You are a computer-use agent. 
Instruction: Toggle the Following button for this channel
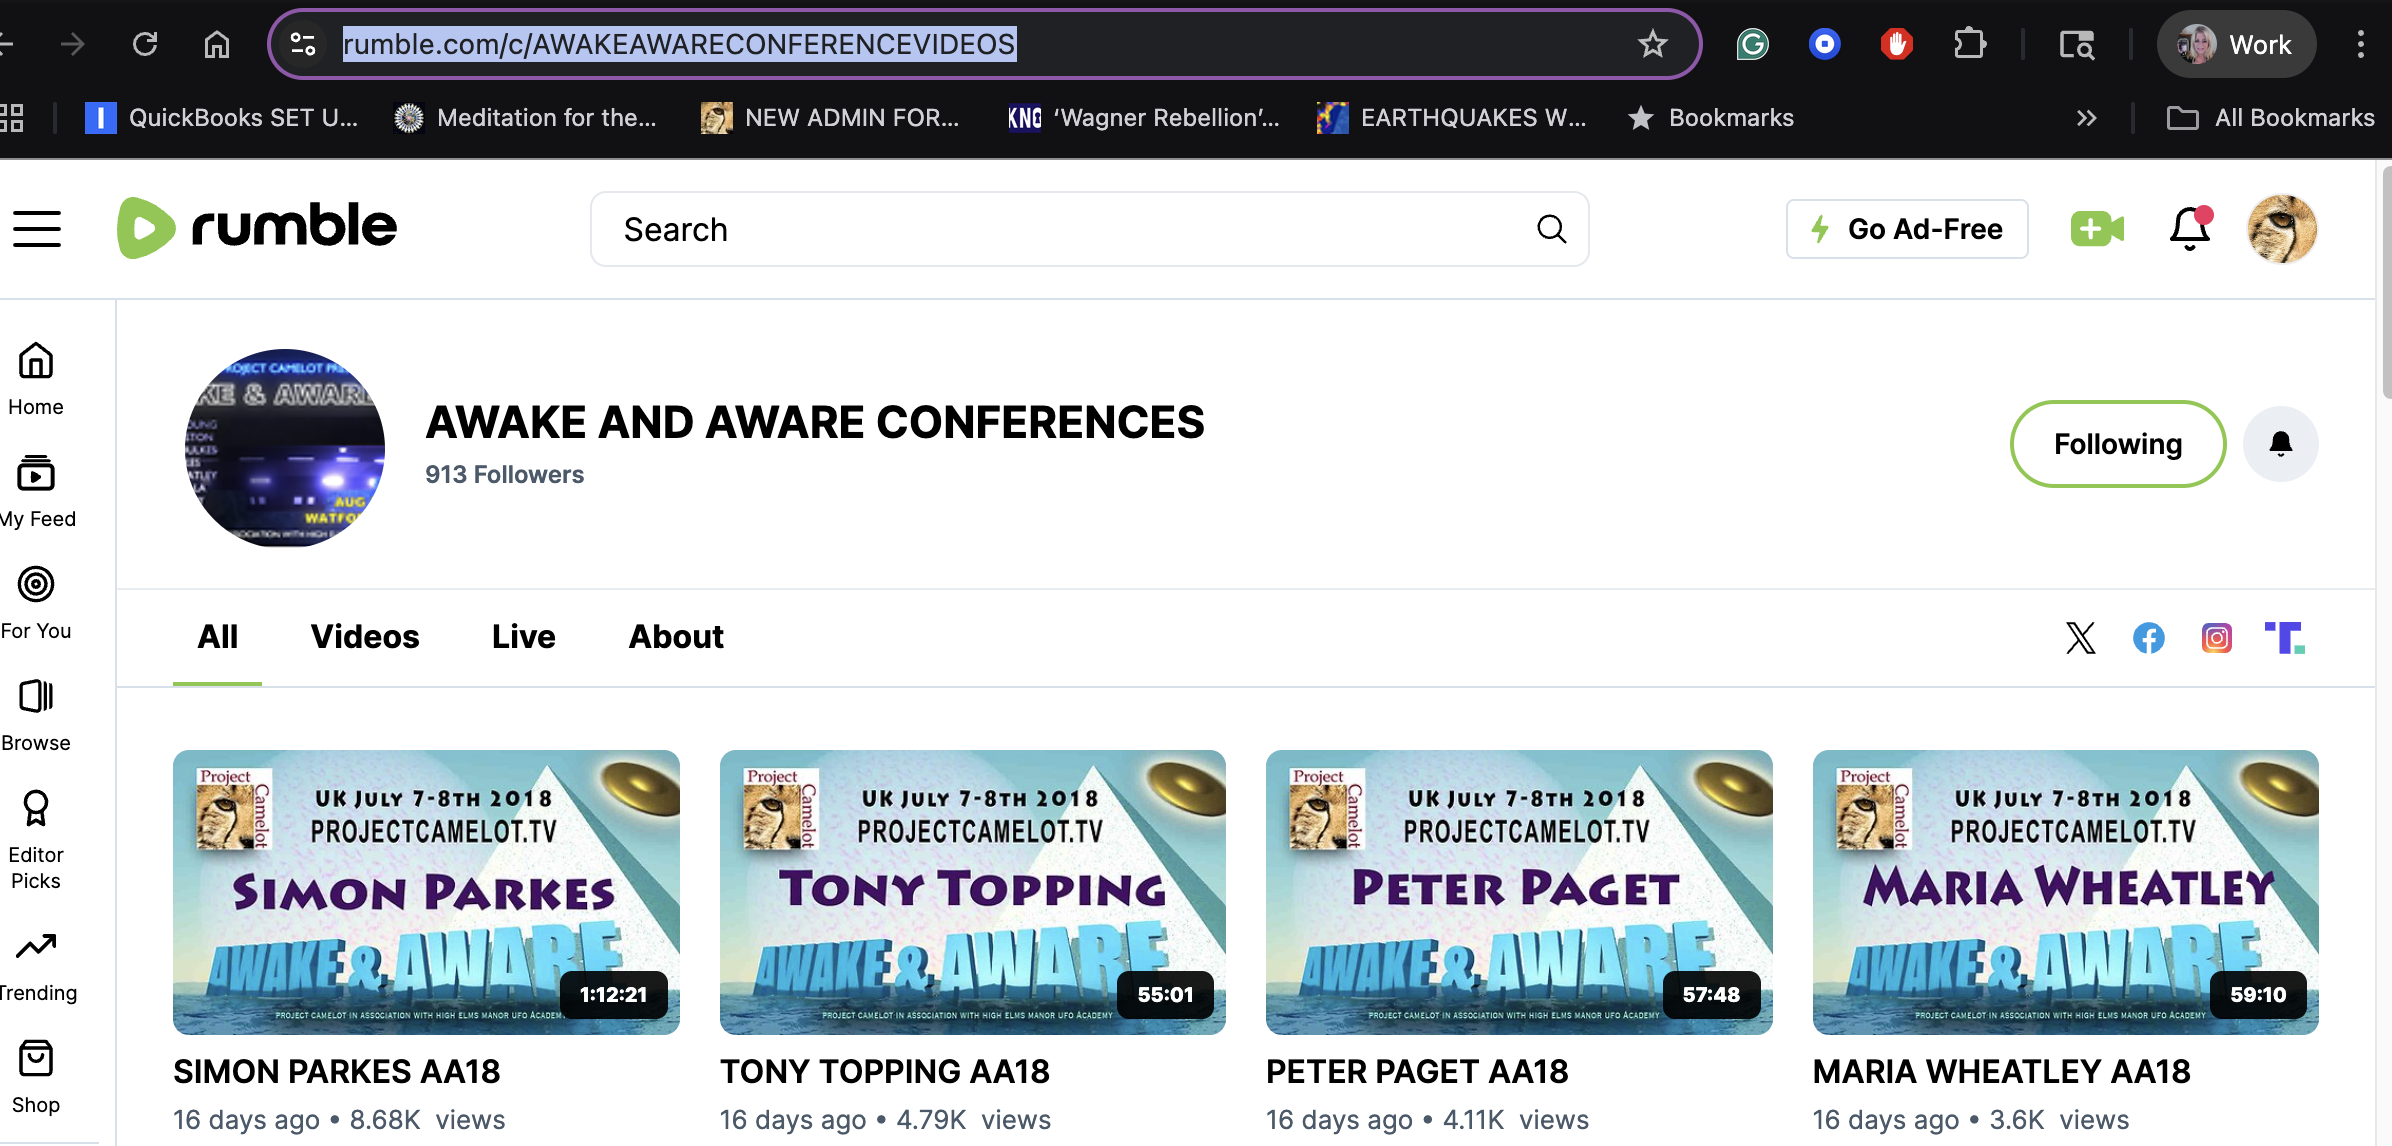click(2117, 444)
